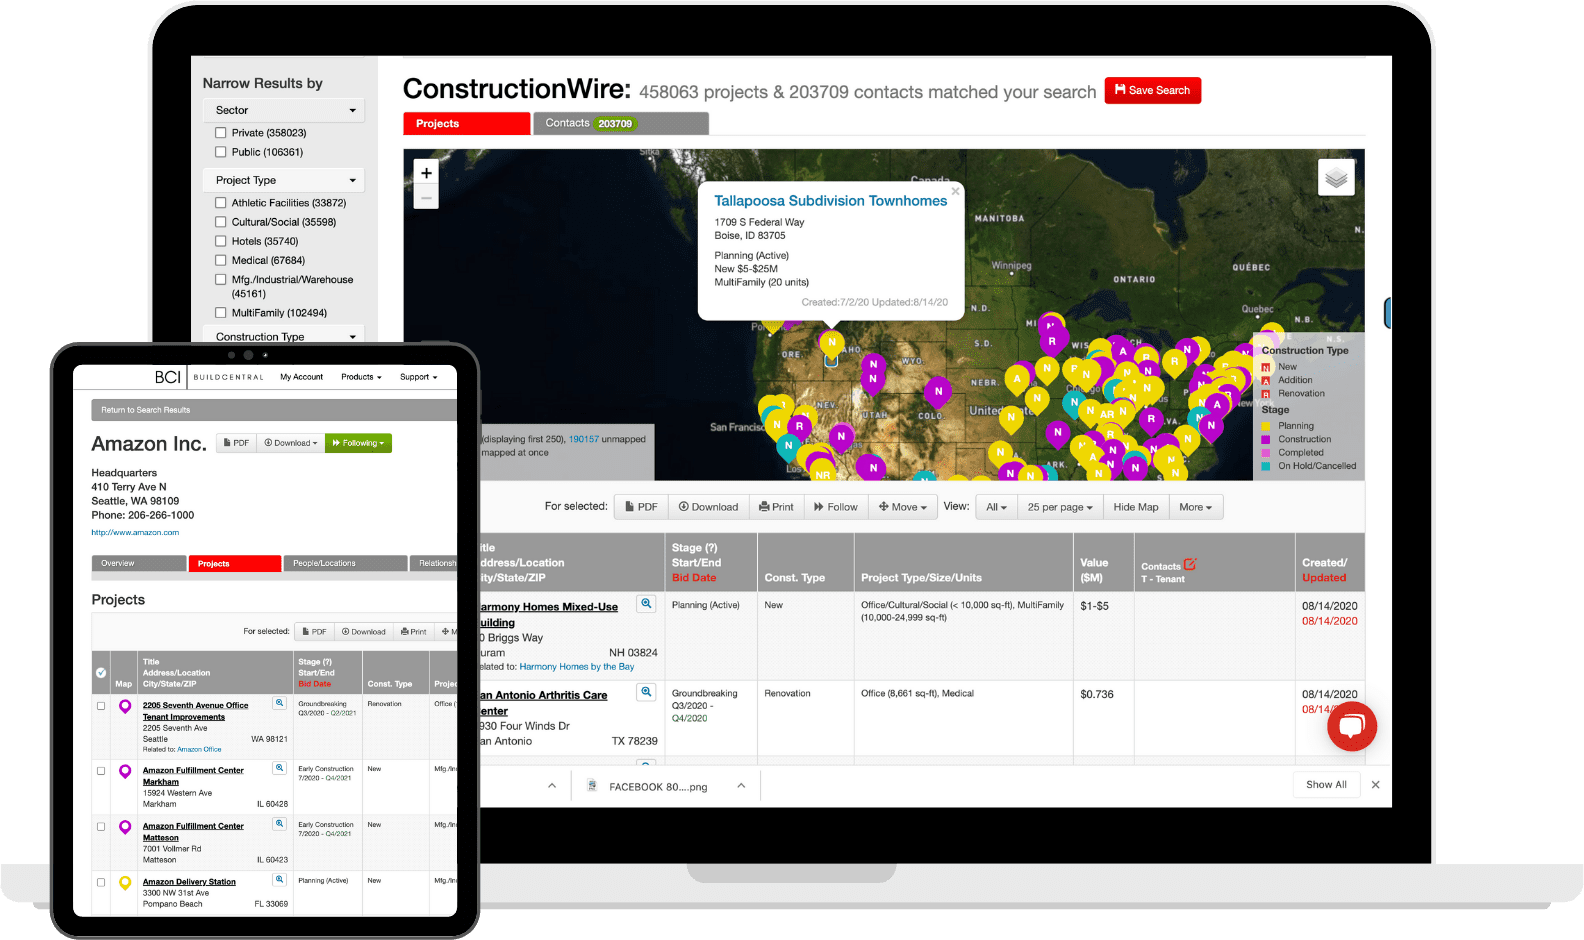The width and height of the screenshot is (1584, 940).
Task: Click Download in the laptop For-selected toolbar
Action: point(708,507)
